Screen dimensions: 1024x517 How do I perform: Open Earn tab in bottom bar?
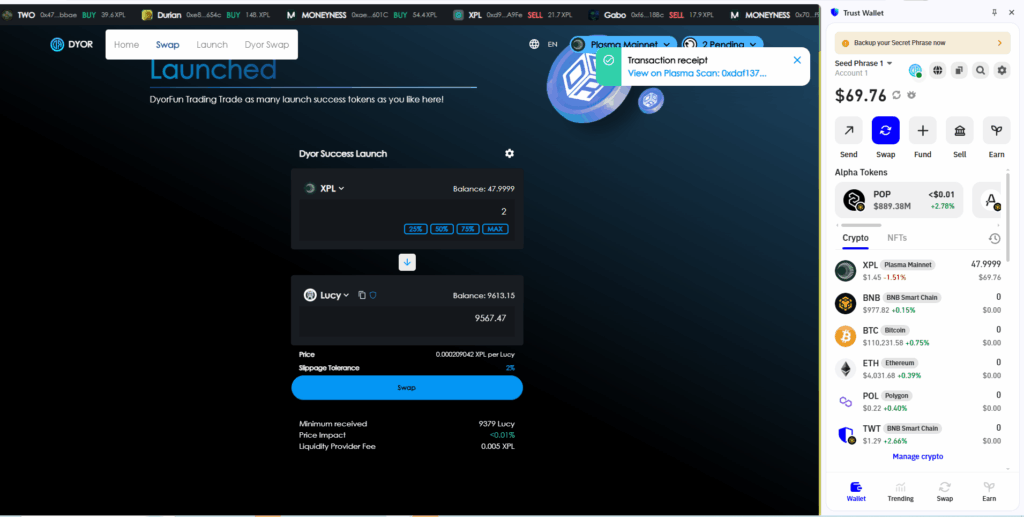(989, 492)
